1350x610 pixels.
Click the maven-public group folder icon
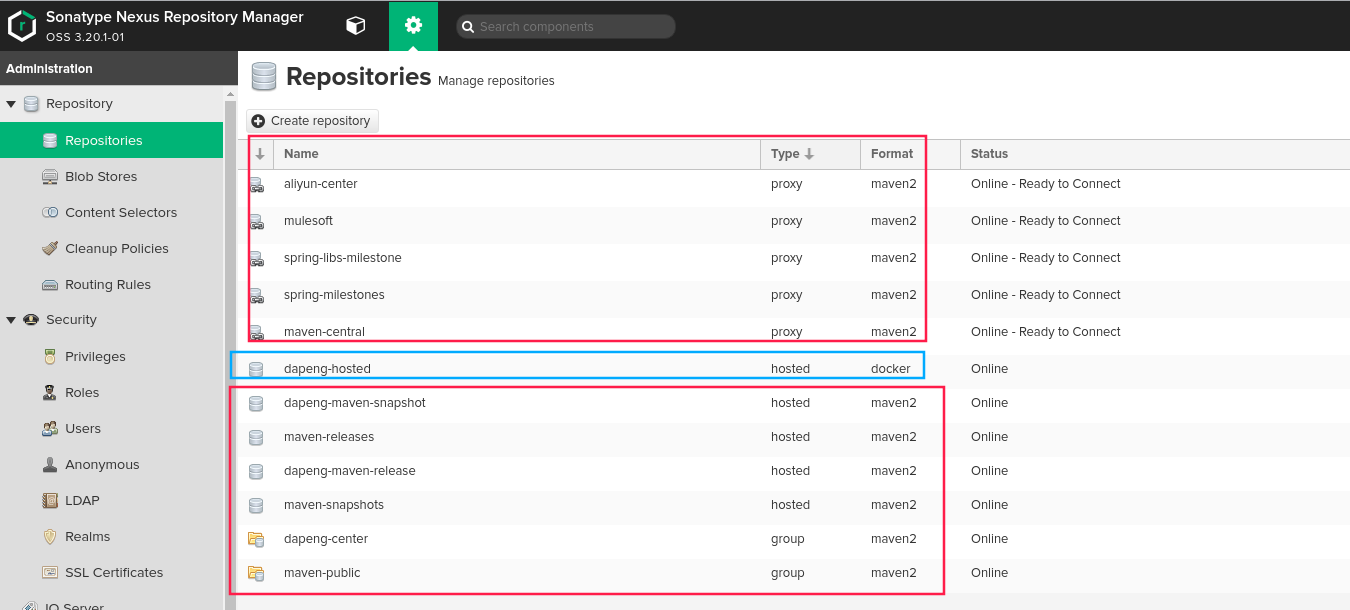pos(256,573)
